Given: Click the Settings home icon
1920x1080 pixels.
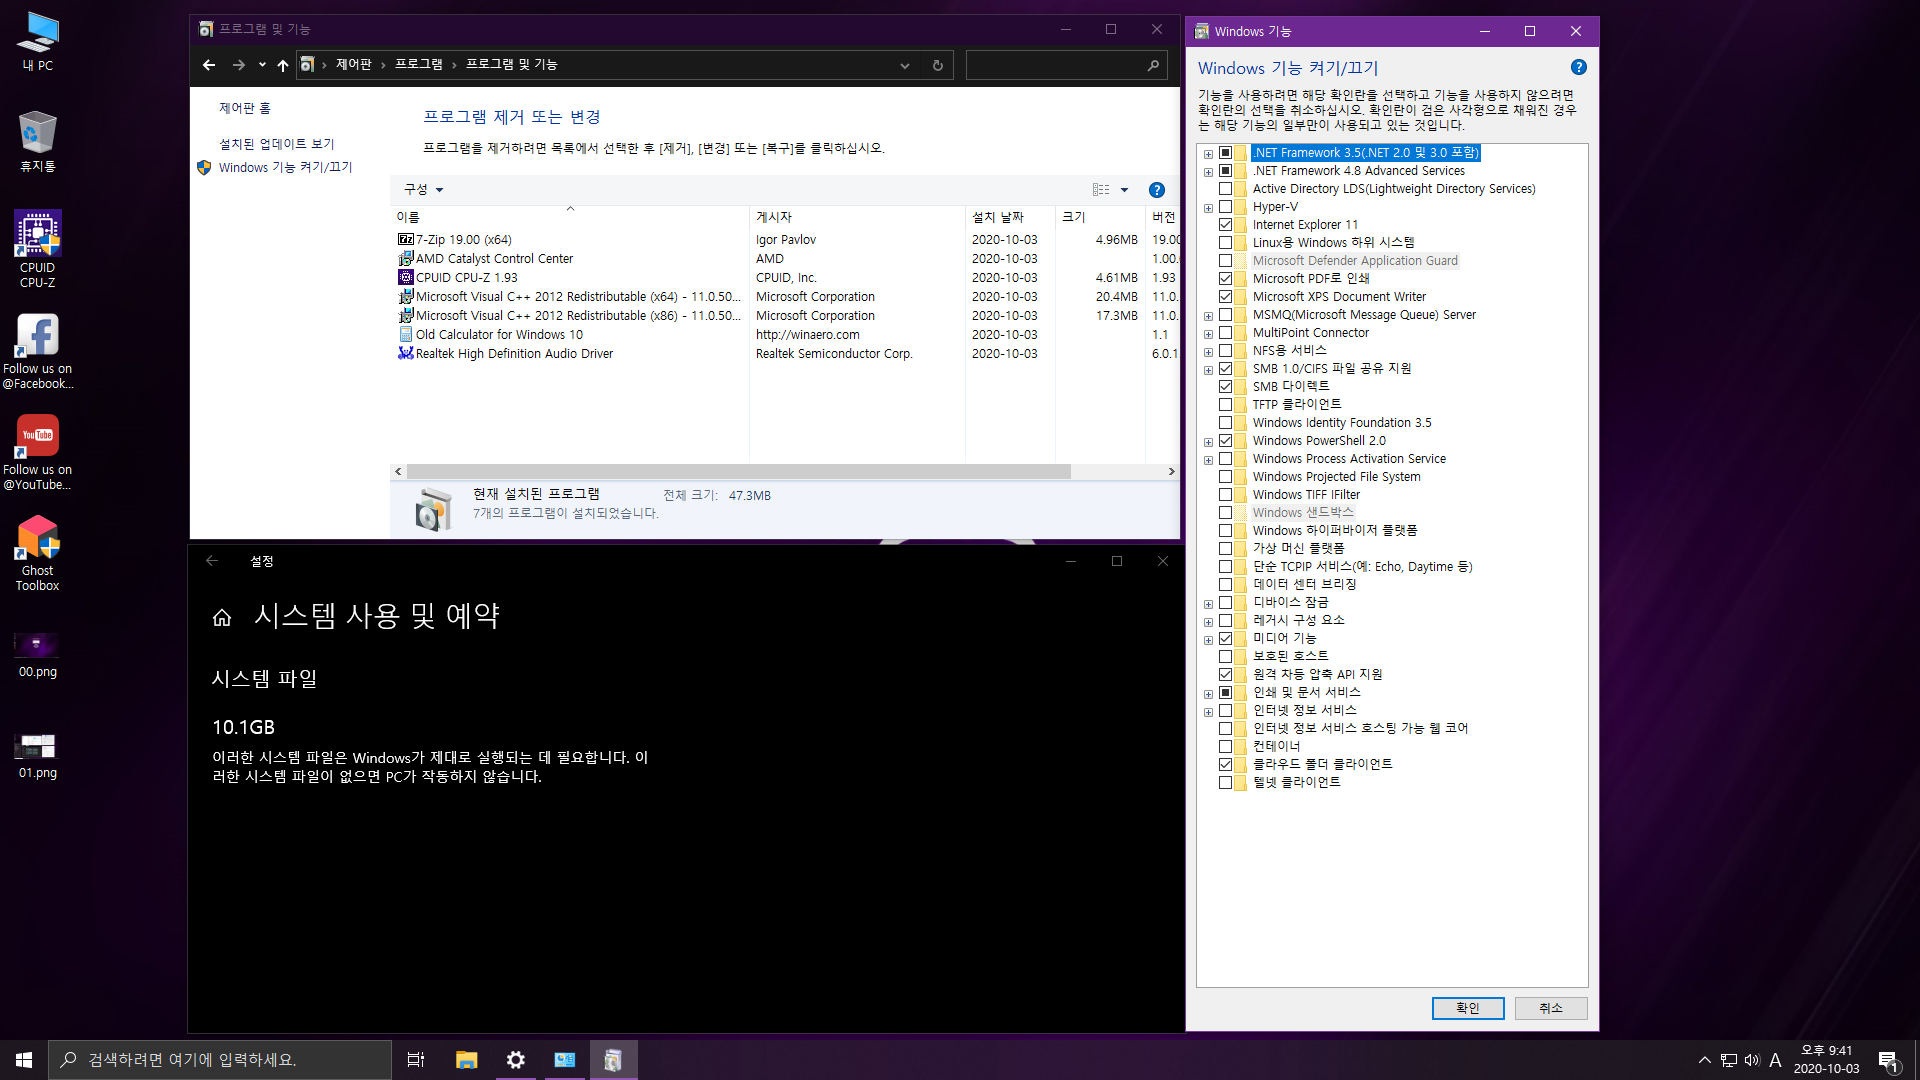Looking at the screenshot, I should pos(222,617).
